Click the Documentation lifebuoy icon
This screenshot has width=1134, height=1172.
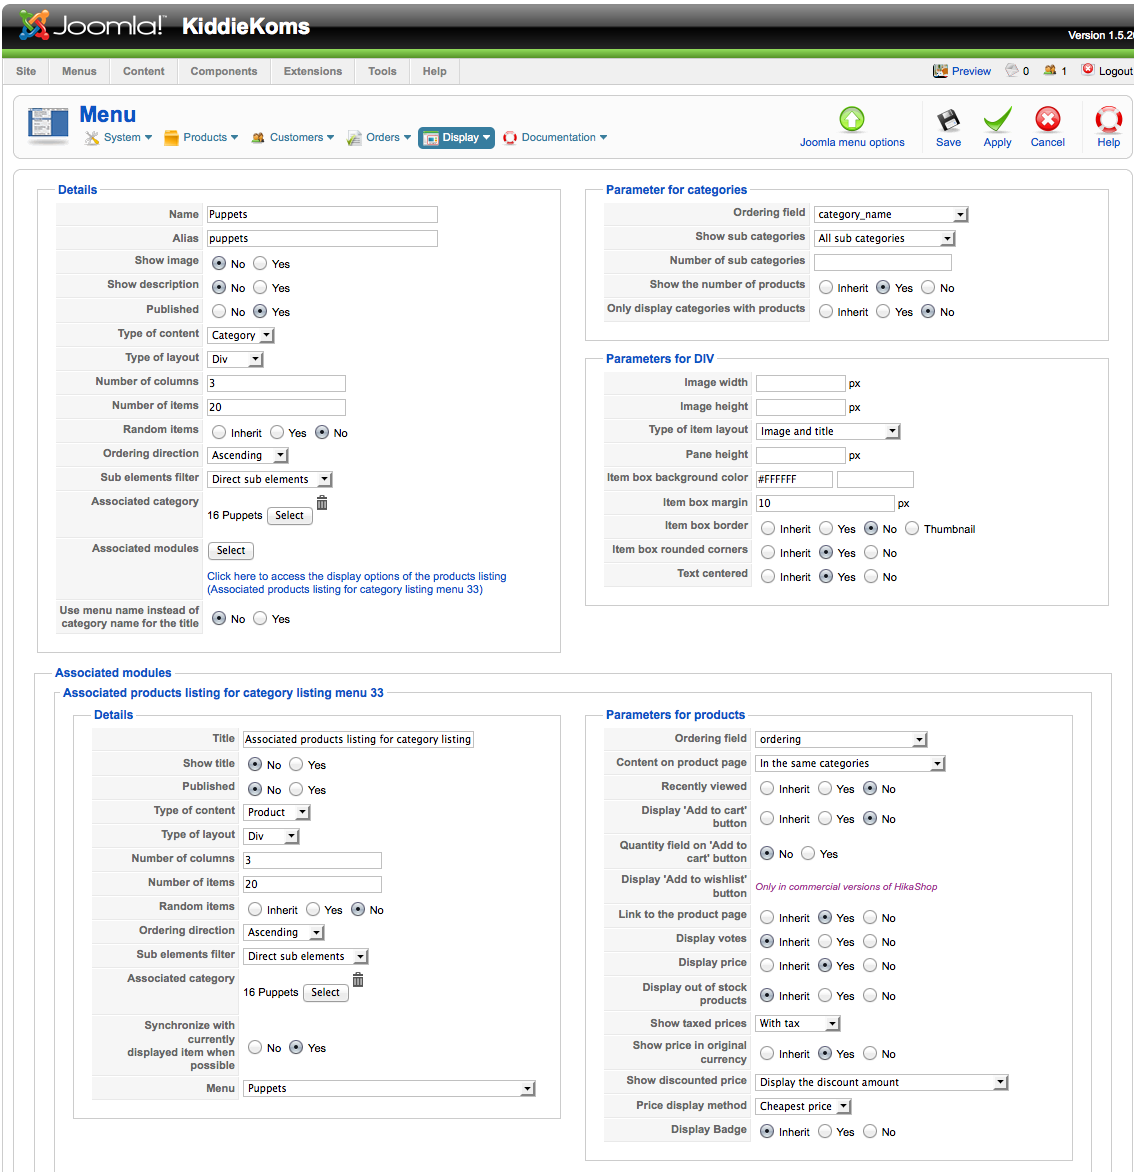pos(510,138)
